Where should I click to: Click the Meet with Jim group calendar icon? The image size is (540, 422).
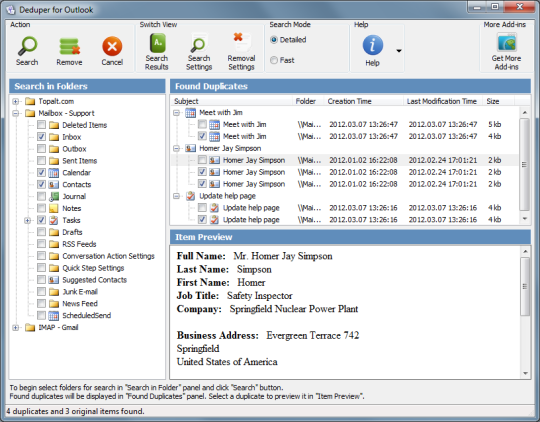click(x=190, y=113)
